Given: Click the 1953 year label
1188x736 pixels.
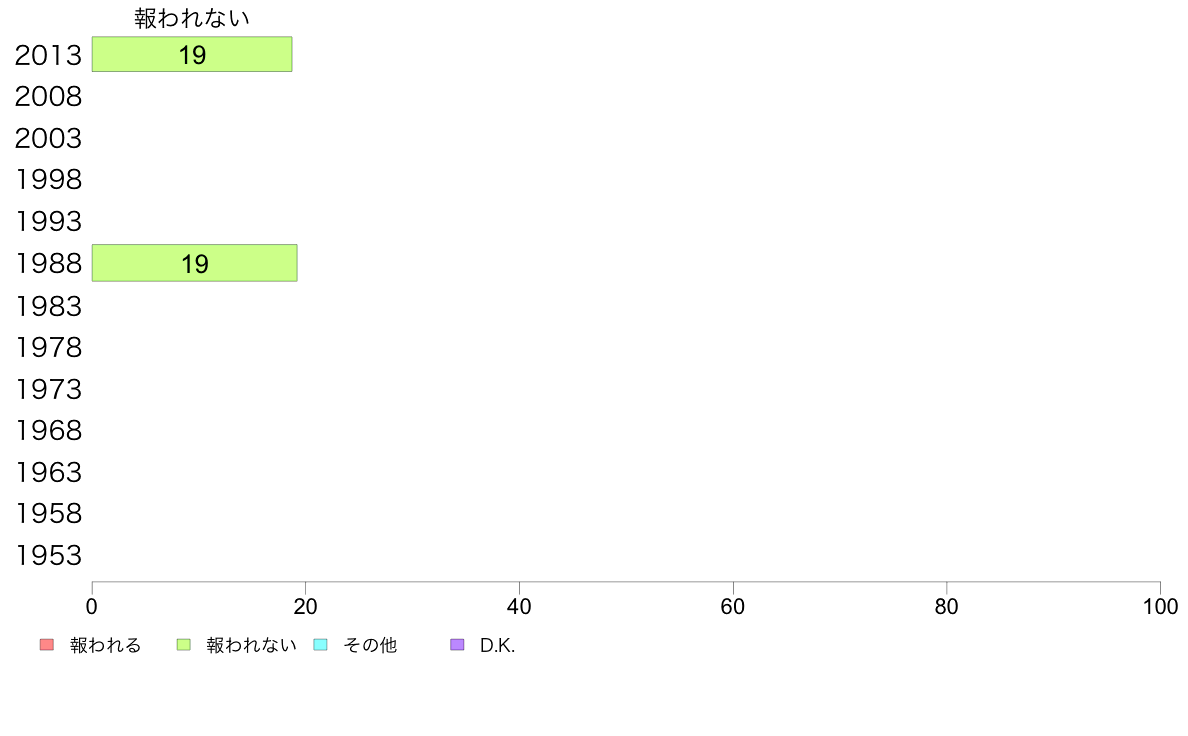Looking at the screenshot, I should pyautogui.click(x=48, y=556).
